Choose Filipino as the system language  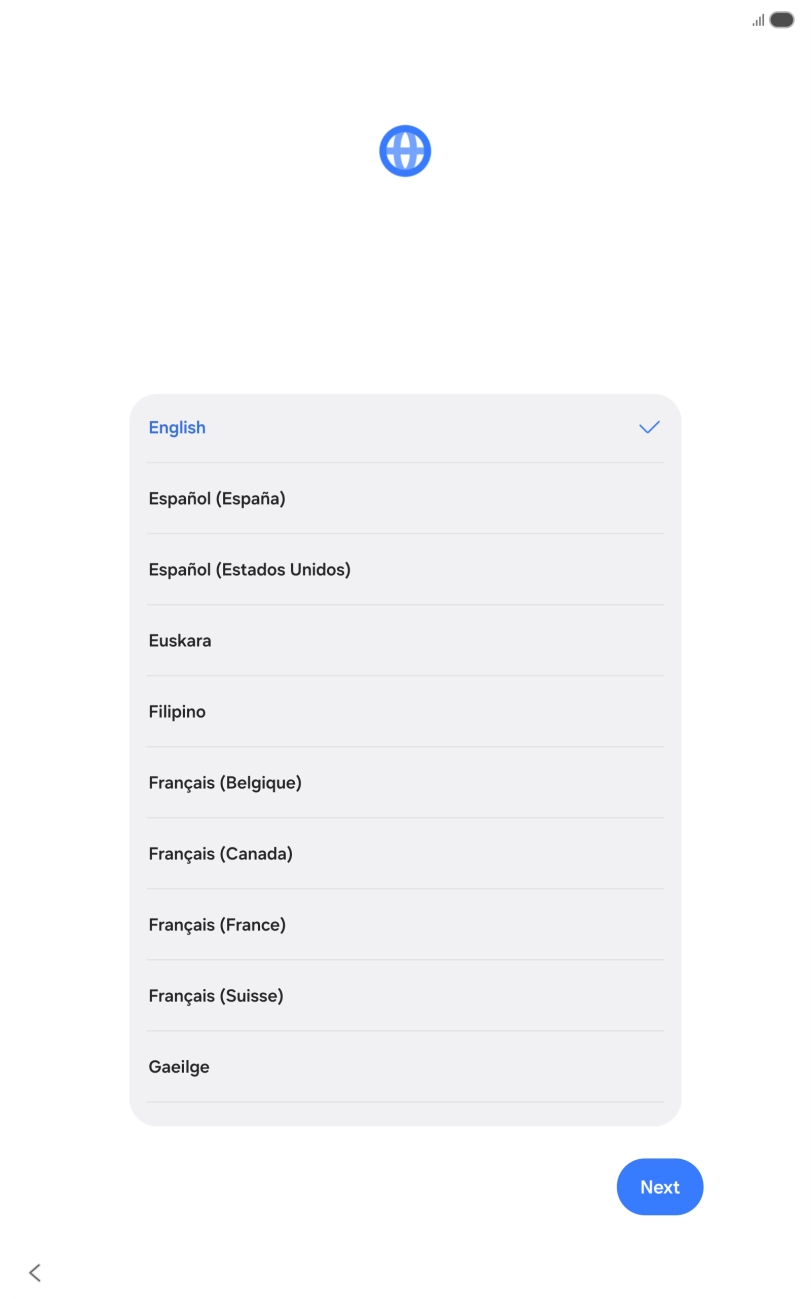pyautogui.click(x=177, y=711)
